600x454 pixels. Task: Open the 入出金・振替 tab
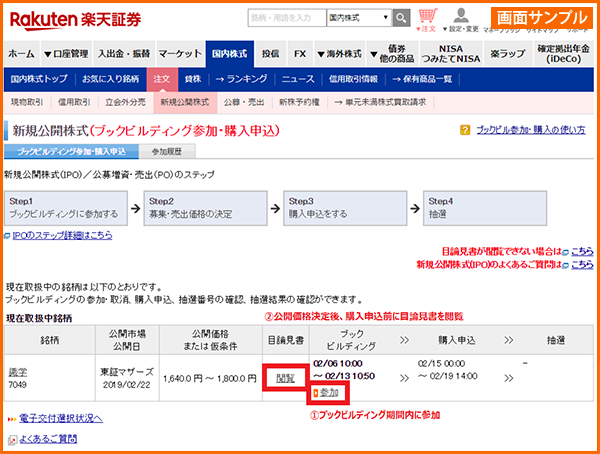click(124, 54)
